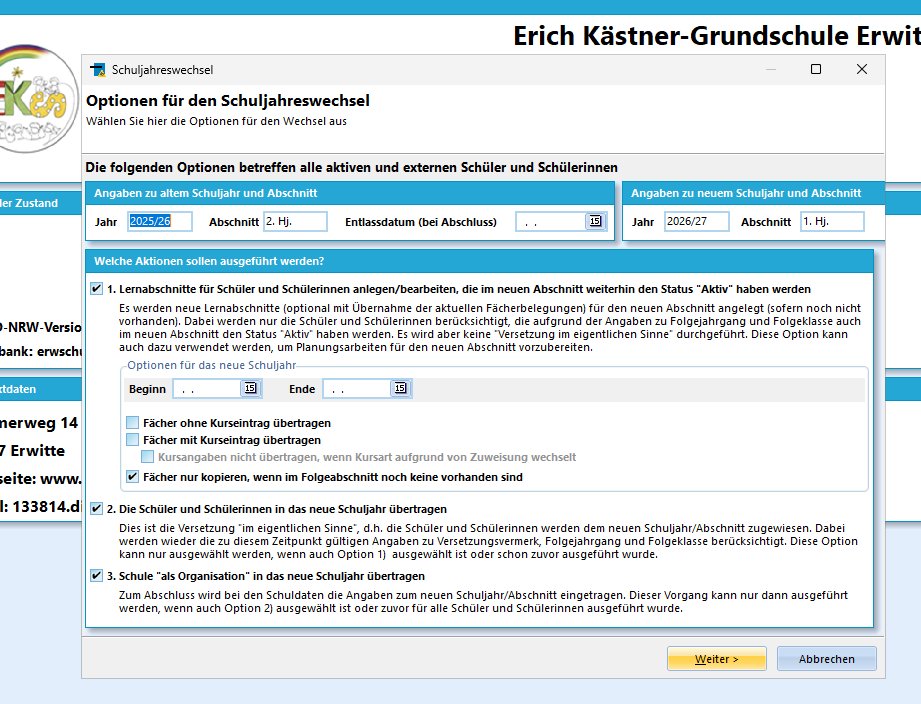Click the new Jahr field 2026/27
921x704 pixels.
click(x=697, y=221)
